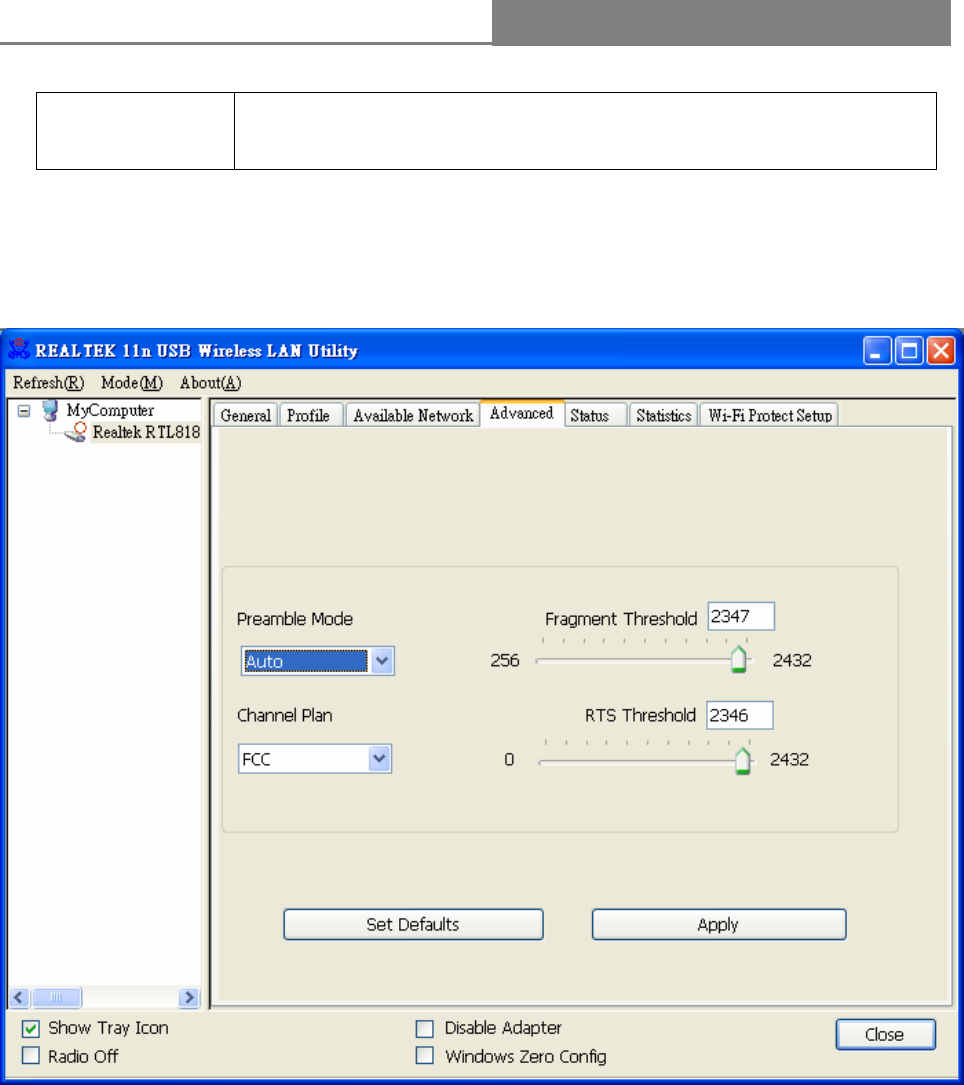Select Realtek RTL818 adapter entry
Viewport: 964px width, 1085px height.
(146, 432)
